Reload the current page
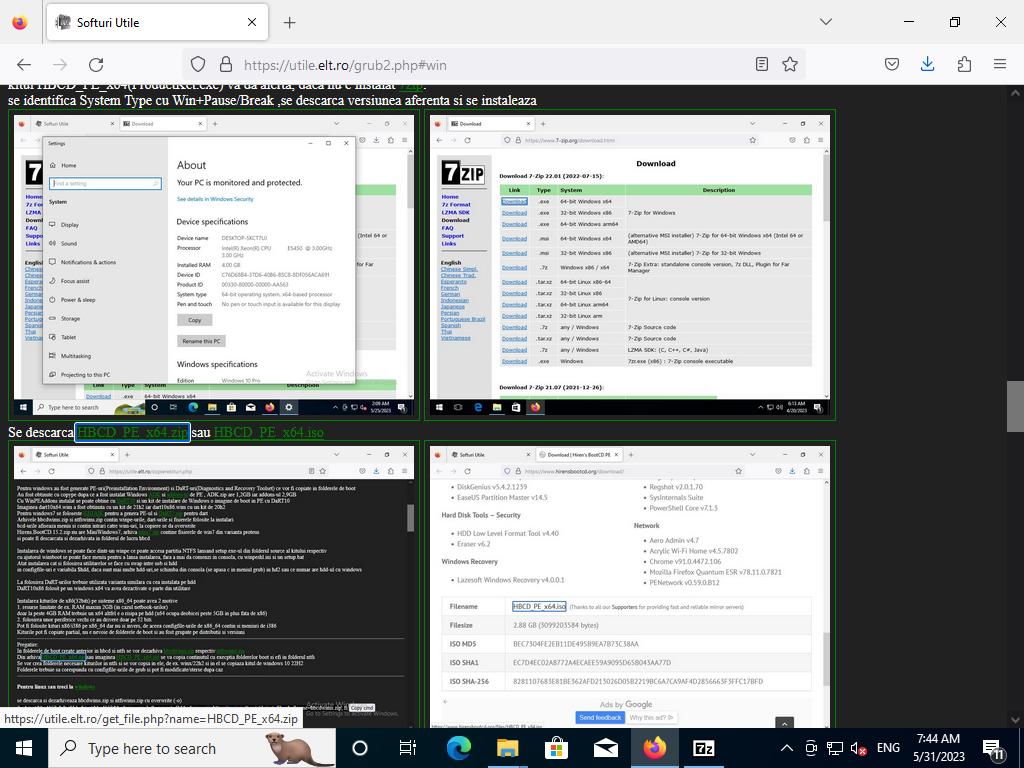1024x768 pixels. 96,64
